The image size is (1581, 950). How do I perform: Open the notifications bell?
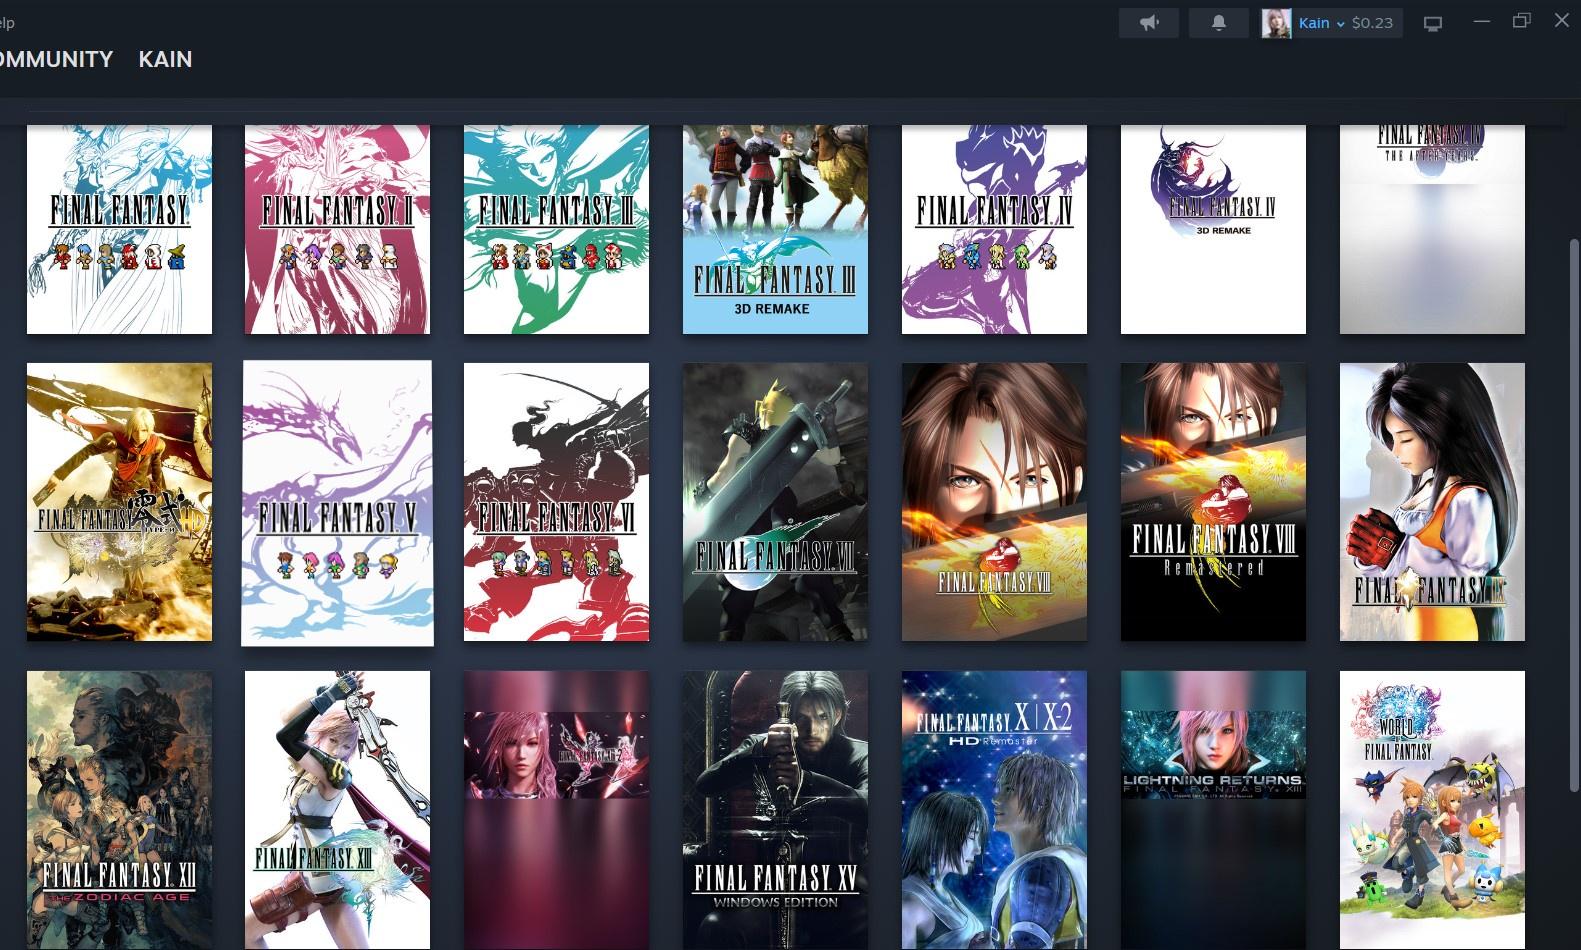(1218, 23)
